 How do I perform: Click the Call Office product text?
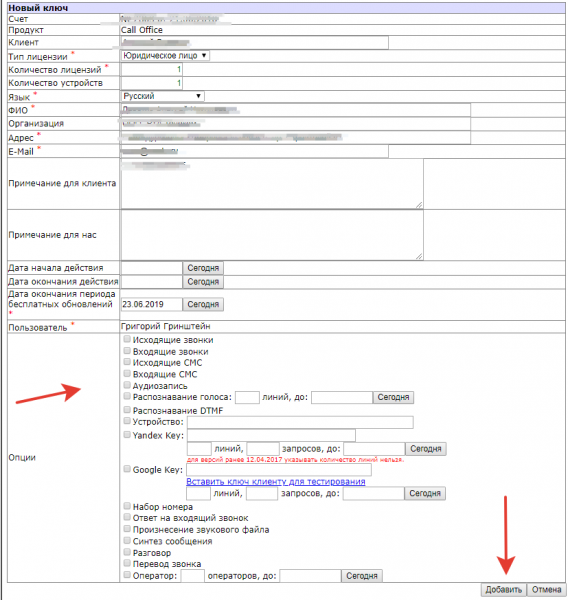142,30
